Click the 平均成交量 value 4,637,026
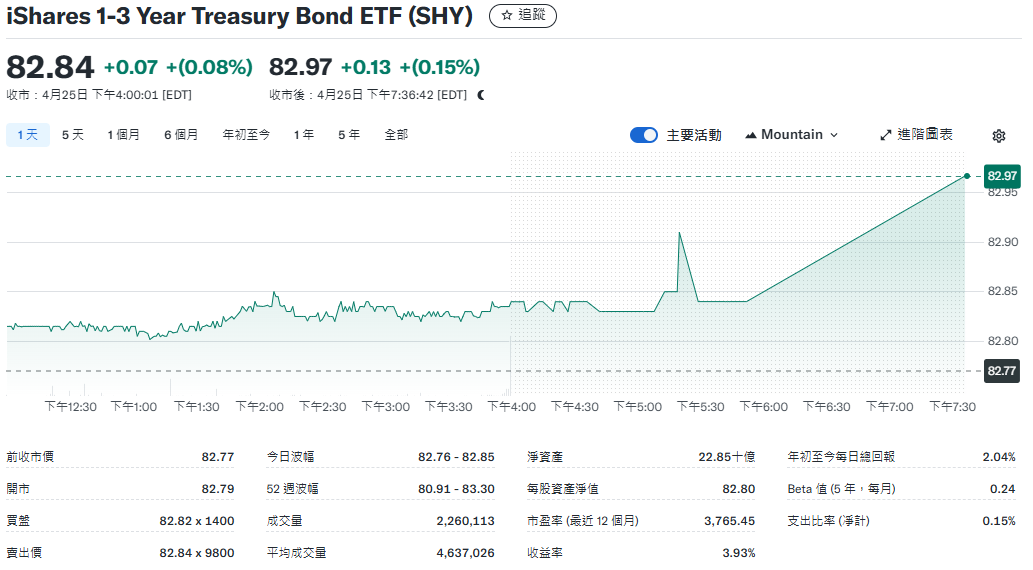The width and height of the screenshot is (1033, 570). (x=465, y=553)
